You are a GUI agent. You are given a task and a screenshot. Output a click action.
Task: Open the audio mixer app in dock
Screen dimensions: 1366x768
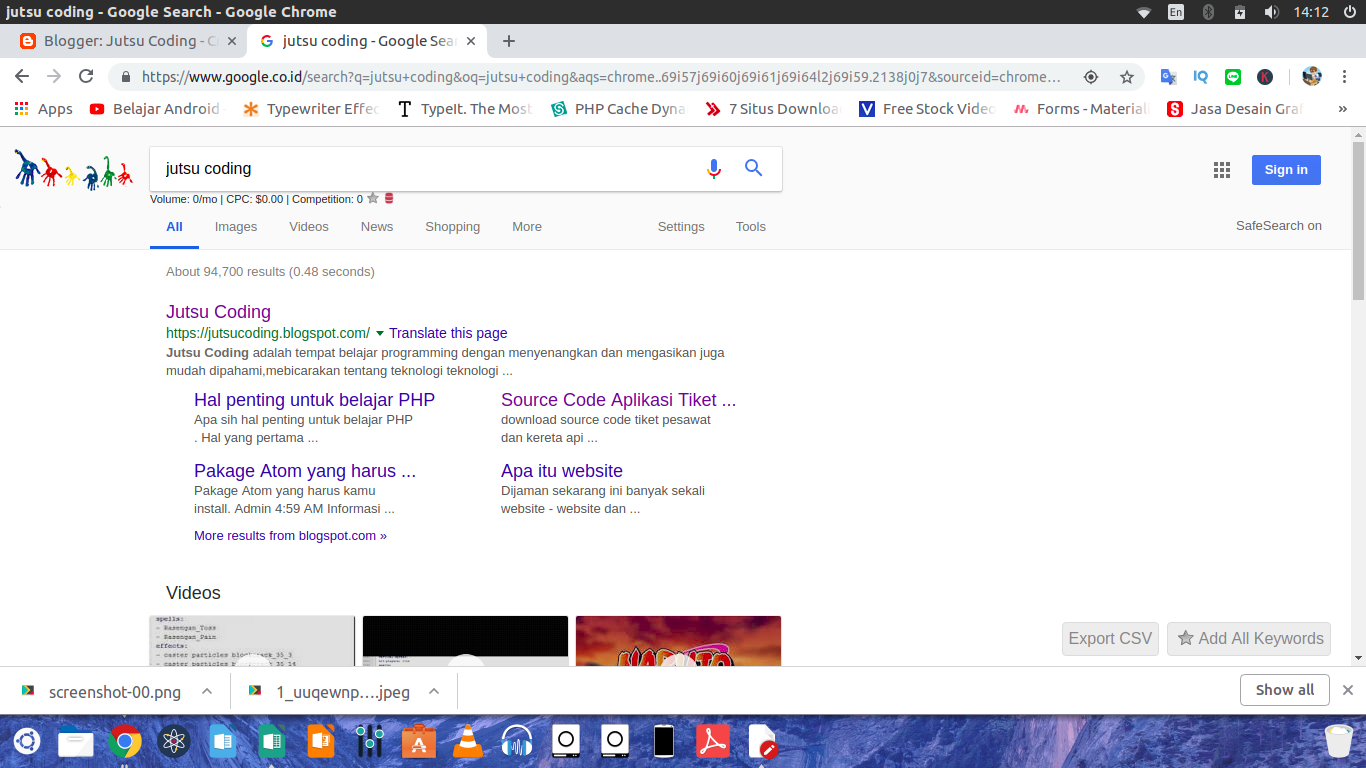pos(370,741)
